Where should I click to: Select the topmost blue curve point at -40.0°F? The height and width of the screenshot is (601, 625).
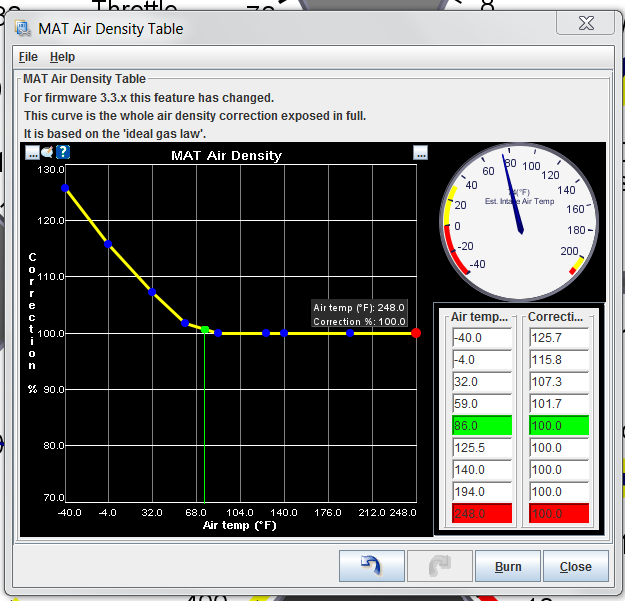(x=65, y=188)
